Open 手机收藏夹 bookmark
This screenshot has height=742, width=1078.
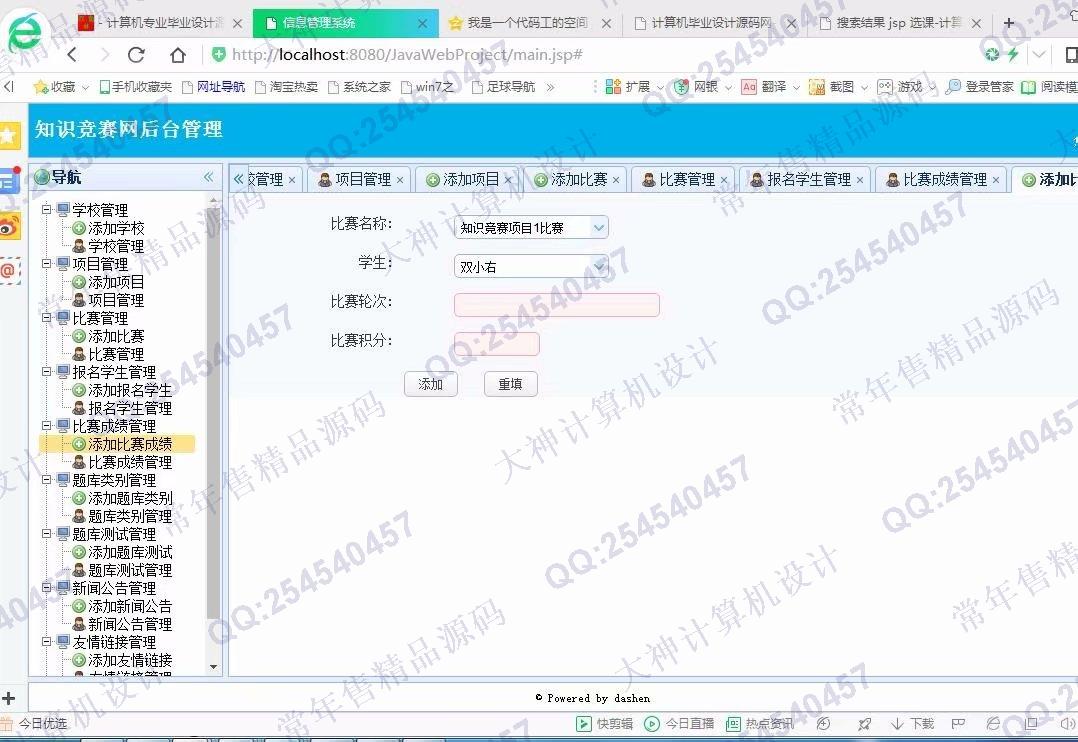point(135,87)
